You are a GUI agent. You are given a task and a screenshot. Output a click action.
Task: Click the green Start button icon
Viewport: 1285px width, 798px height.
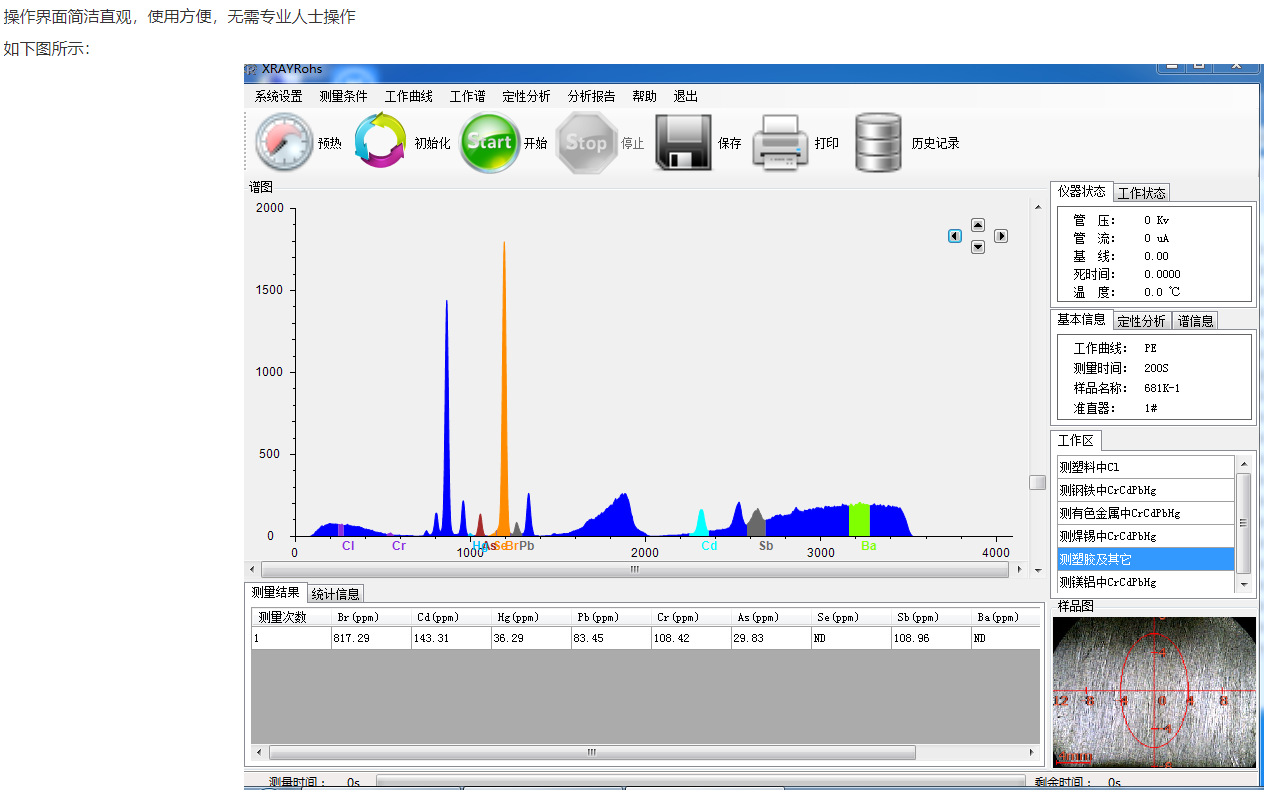(490, 143)
